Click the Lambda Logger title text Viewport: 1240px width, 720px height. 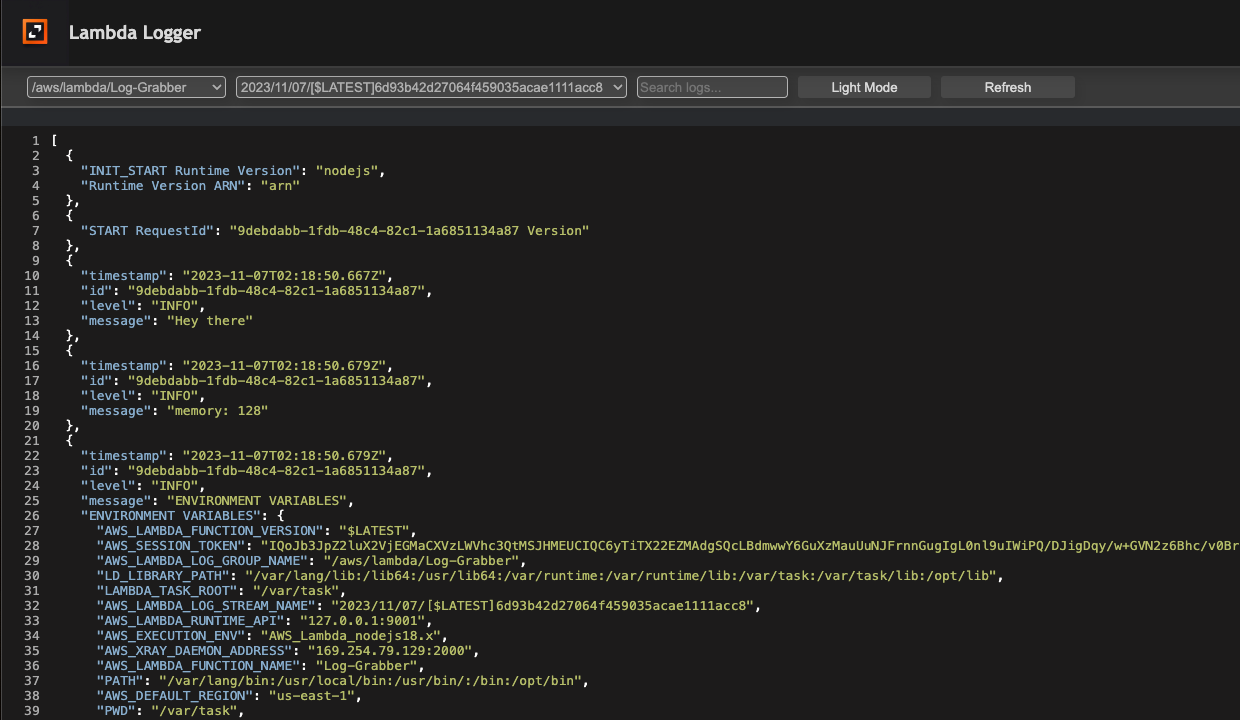135,32
